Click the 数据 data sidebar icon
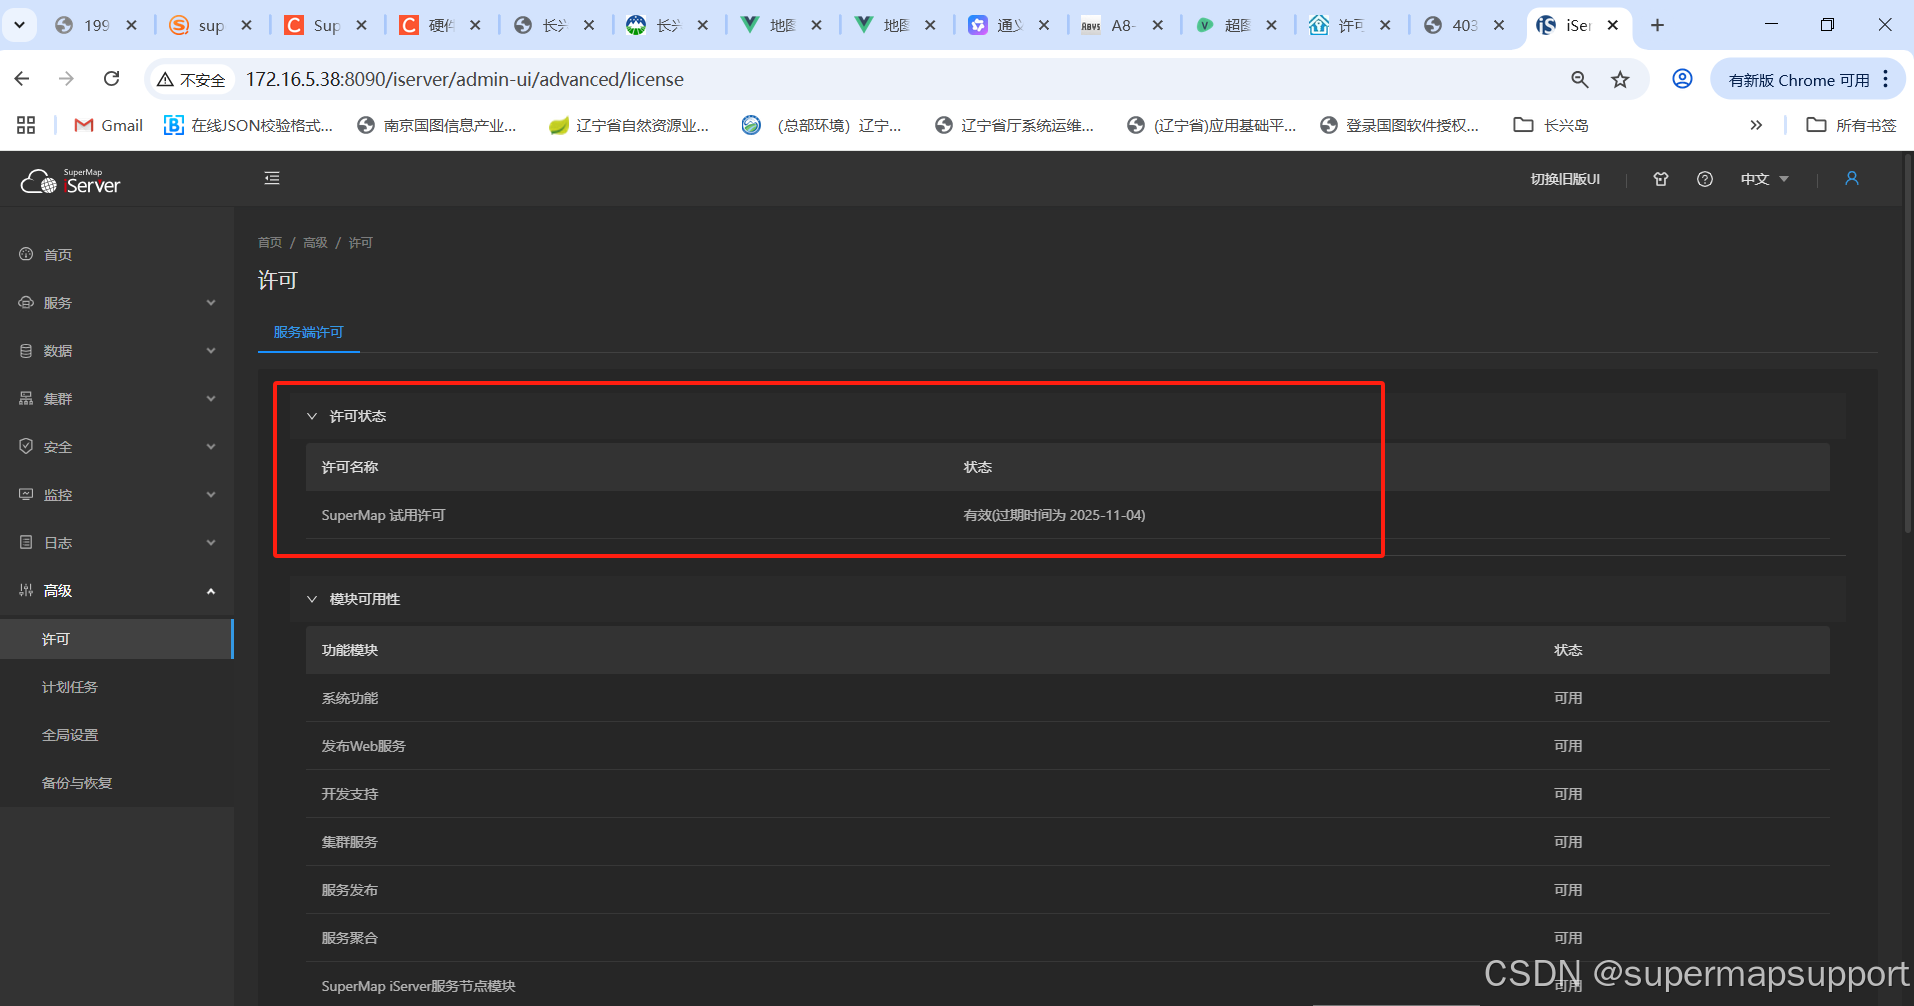The image size is (1914, 1006). [26, 350]
